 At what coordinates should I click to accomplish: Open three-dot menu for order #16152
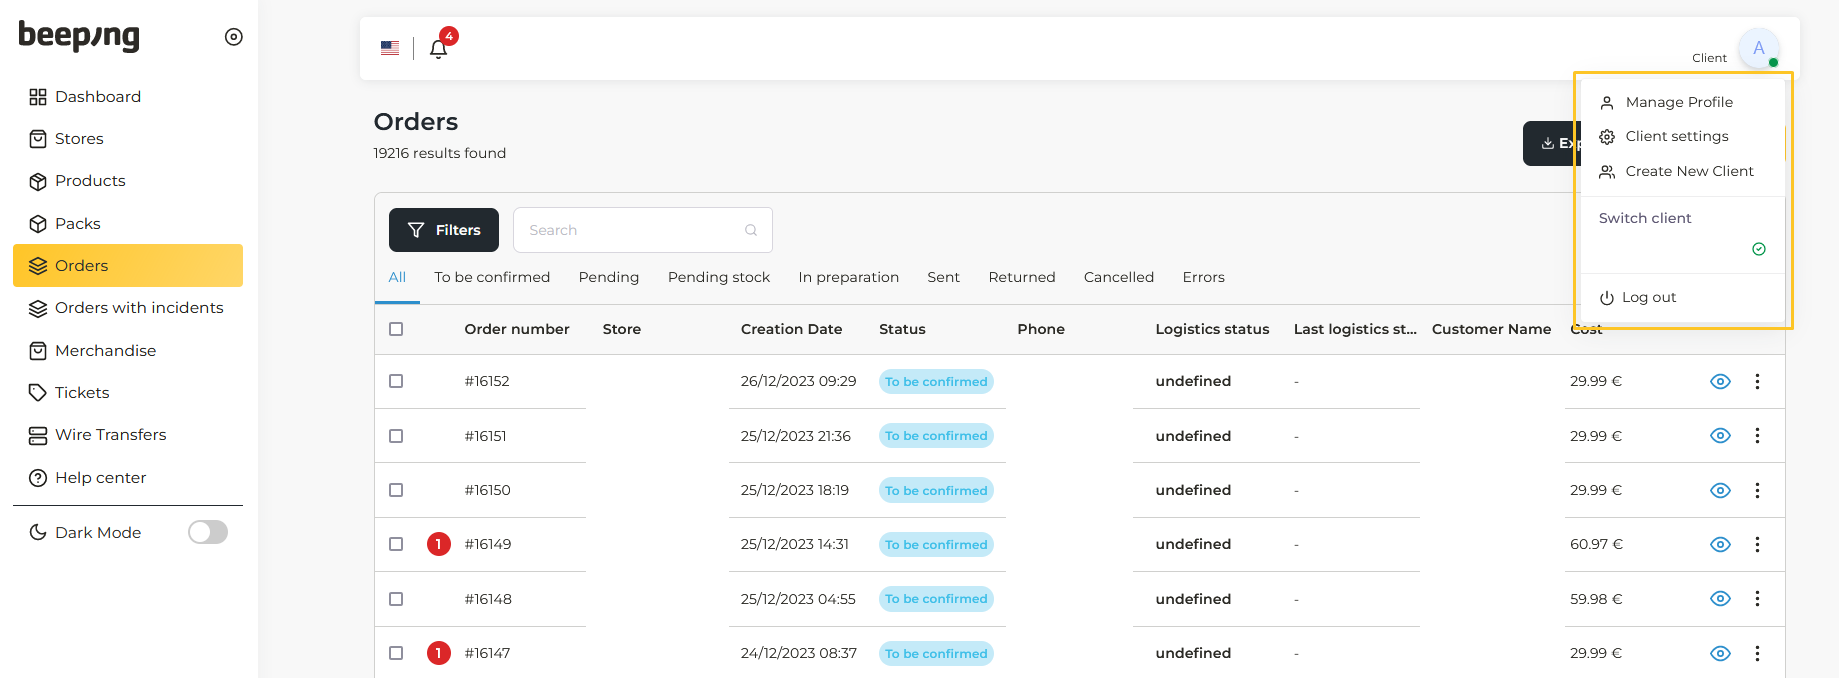pos(1757,381)
